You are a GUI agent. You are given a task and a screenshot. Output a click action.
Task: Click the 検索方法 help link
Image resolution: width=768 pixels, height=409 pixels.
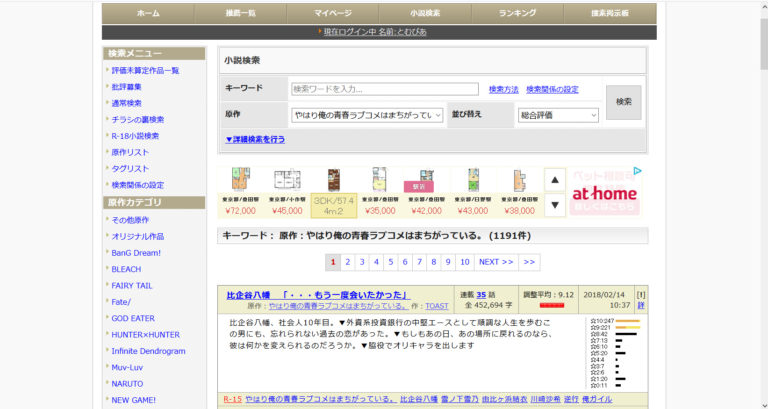click(503, 89)
